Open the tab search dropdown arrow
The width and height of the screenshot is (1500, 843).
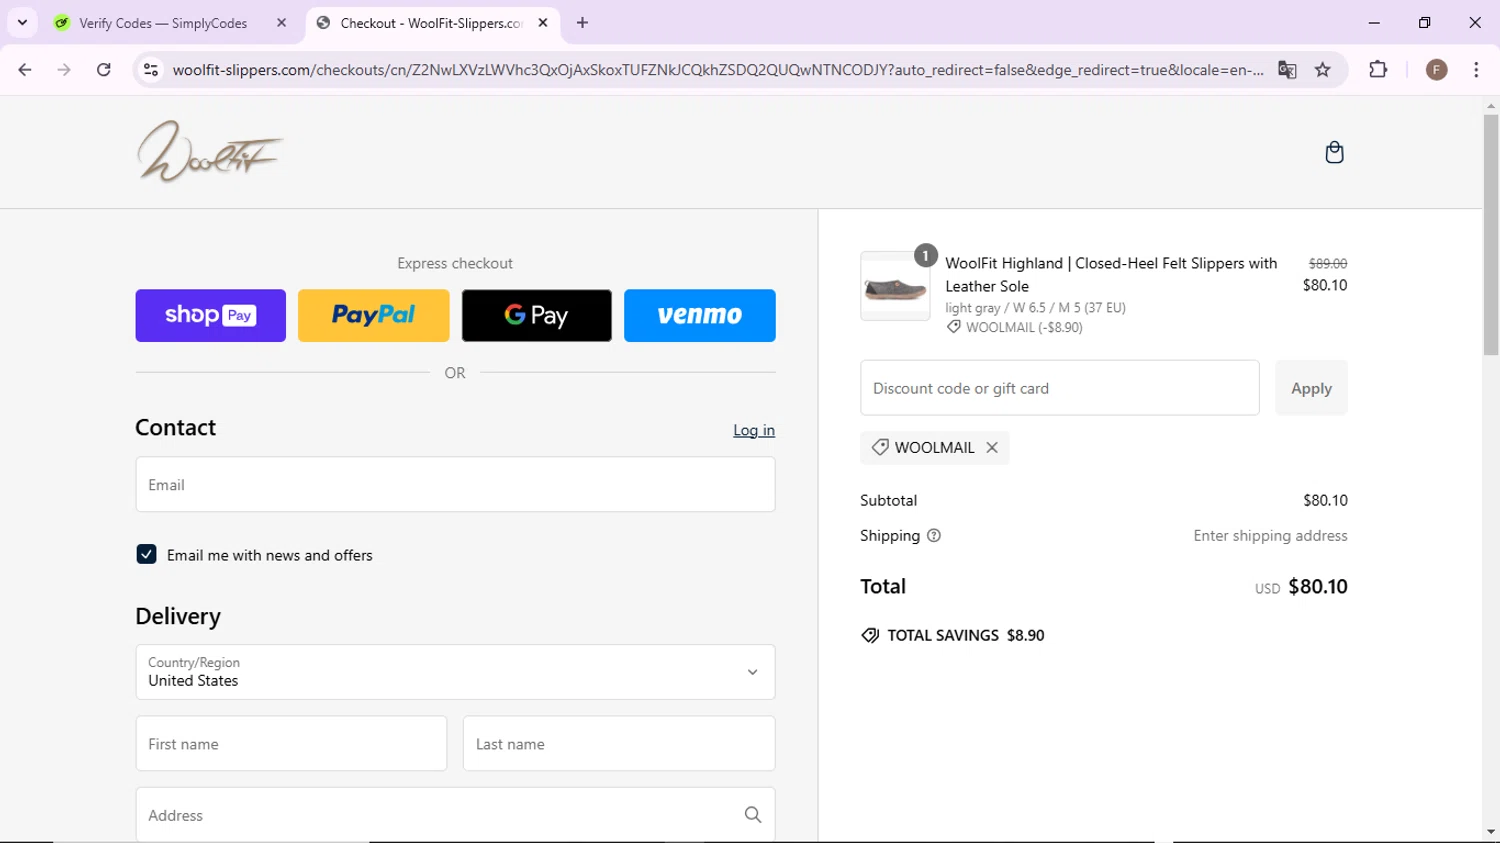coord(22,23)
